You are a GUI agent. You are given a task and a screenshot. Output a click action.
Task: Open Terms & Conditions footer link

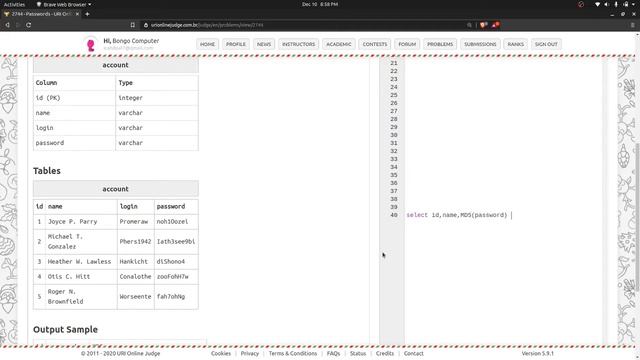[293, 353]
